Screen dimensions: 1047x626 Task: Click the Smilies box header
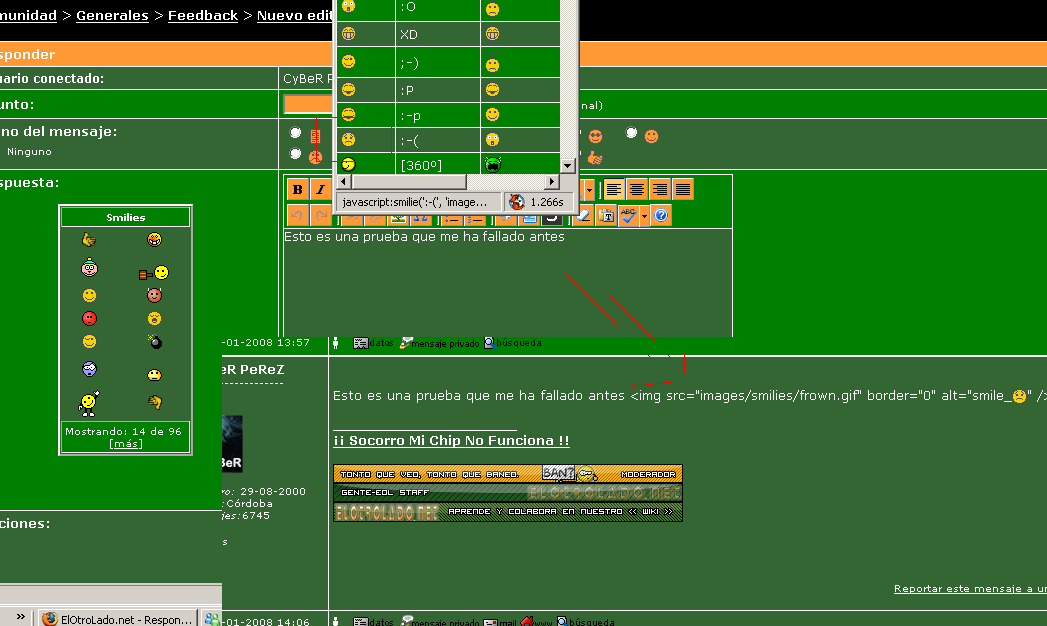pos(126,218)
